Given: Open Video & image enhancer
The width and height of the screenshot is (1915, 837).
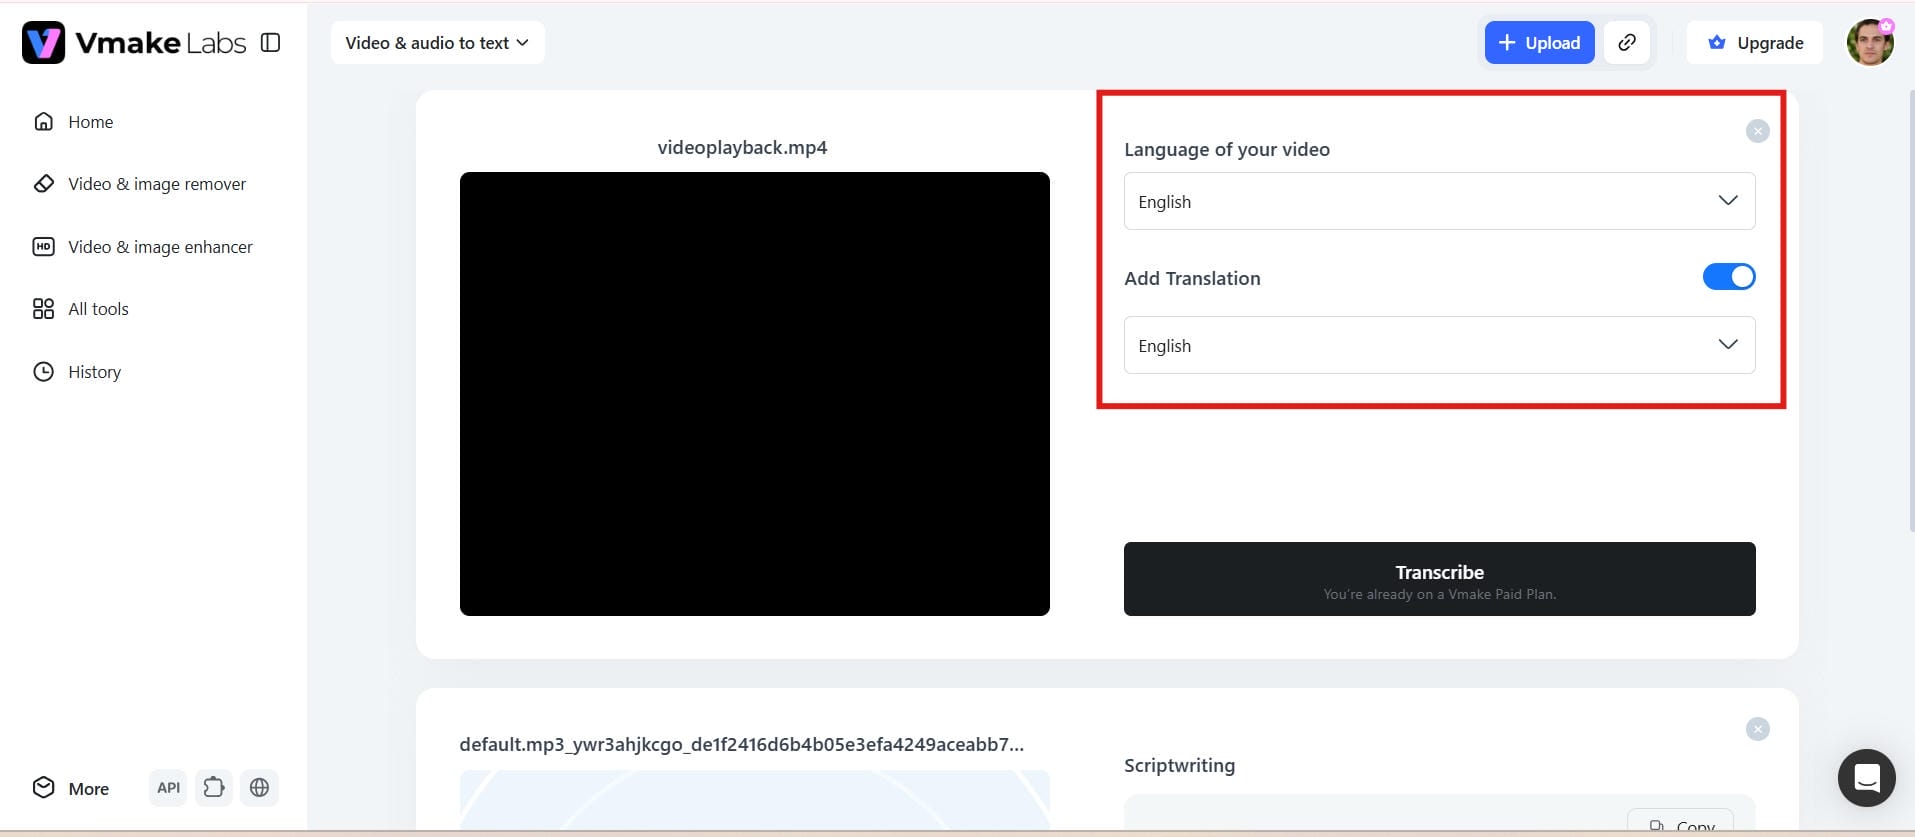Looking at the screenshot, I should point(142,247).
